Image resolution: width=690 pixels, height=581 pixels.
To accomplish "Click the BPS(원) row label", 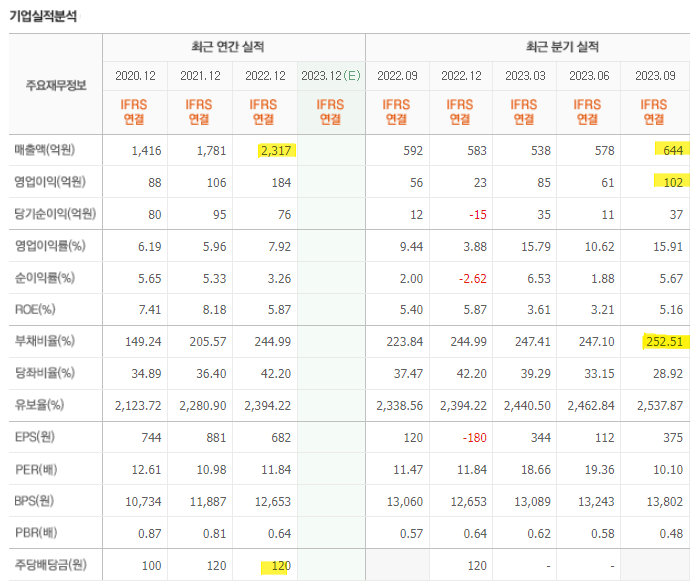I will click(34, 501).
